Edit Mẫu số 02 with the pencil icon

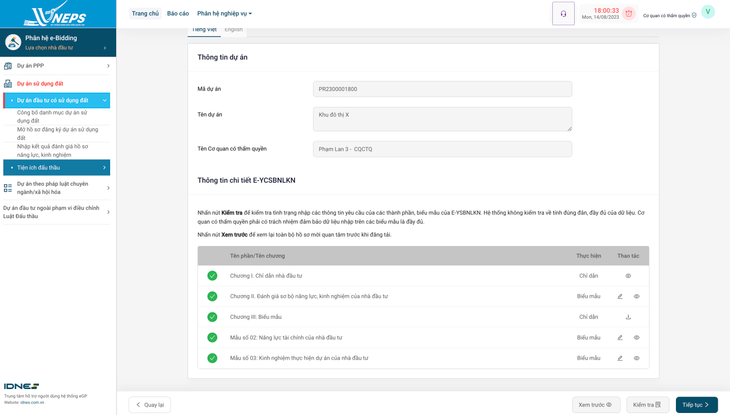620,337
